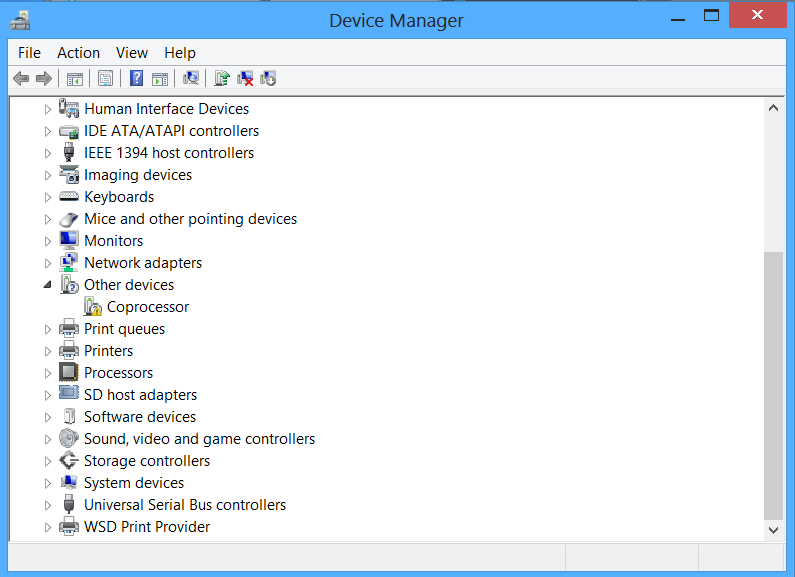The image size is (795, 577).
Task: Click the Update Driver Software toolbar icon
Action: (x=222, y=78)
